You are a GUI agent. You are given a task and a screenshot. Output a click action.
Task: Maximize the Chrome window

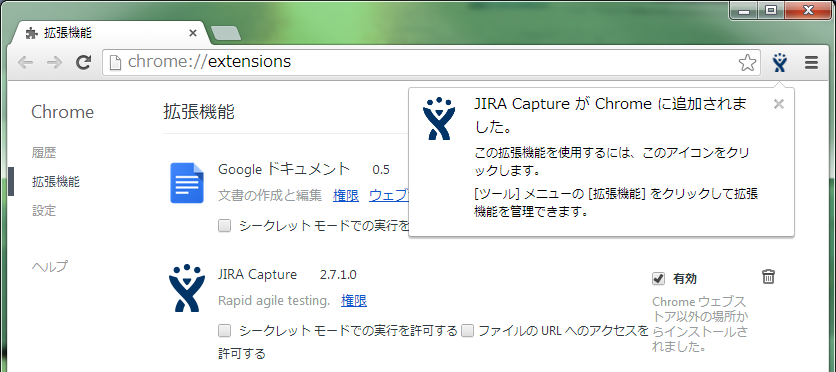click(771, 10)
